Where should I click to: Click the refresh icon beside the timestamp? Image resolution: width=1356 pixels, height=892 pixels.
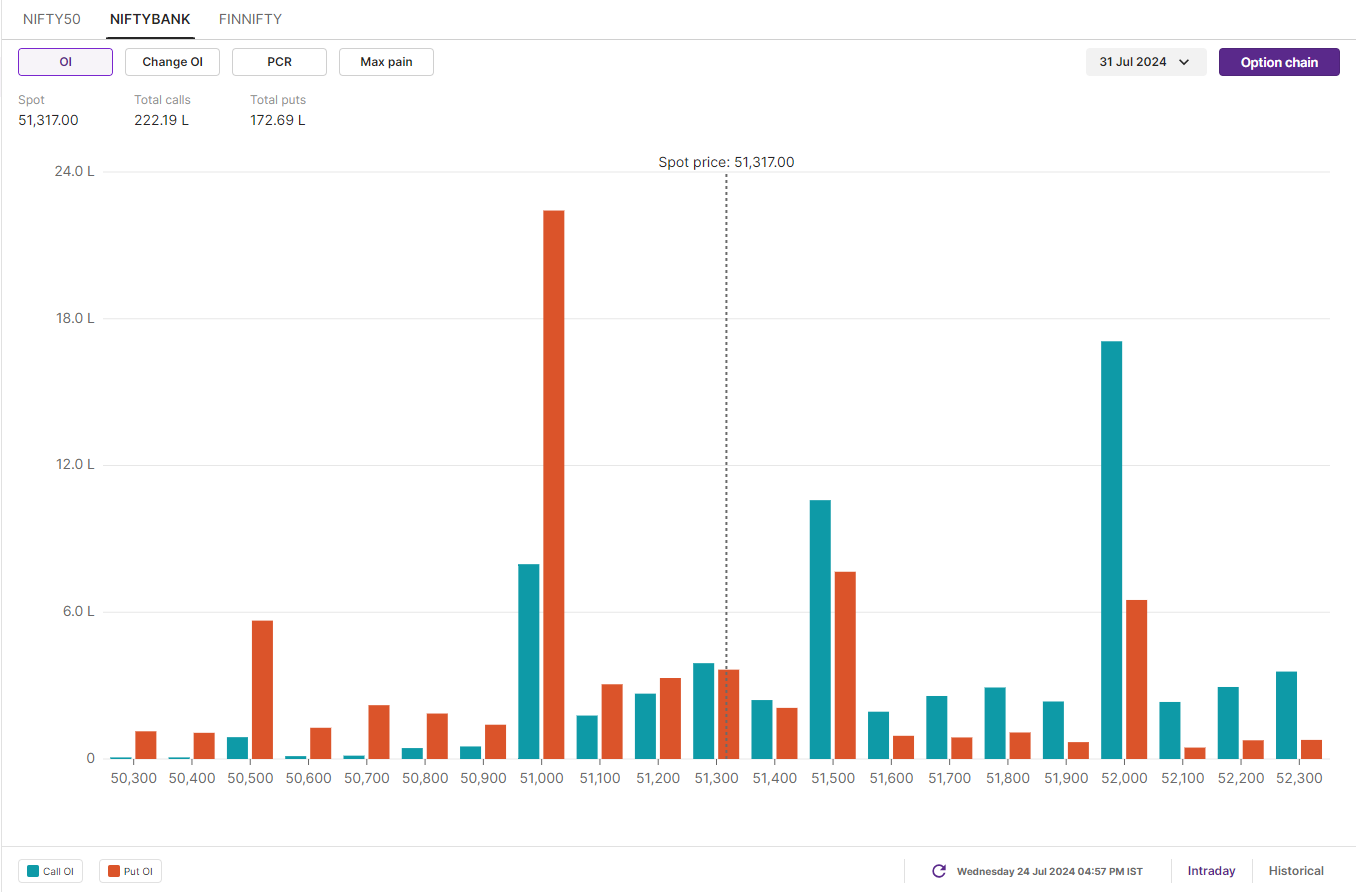click(939, 871)
